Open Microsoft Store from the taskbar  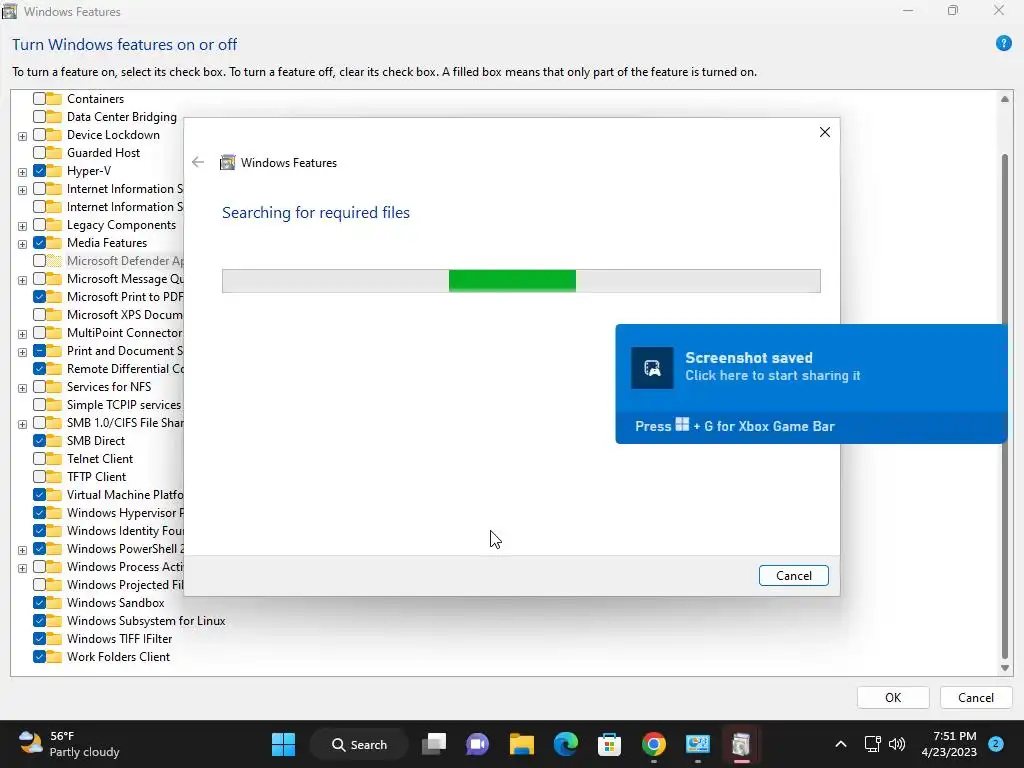point(609,744)
